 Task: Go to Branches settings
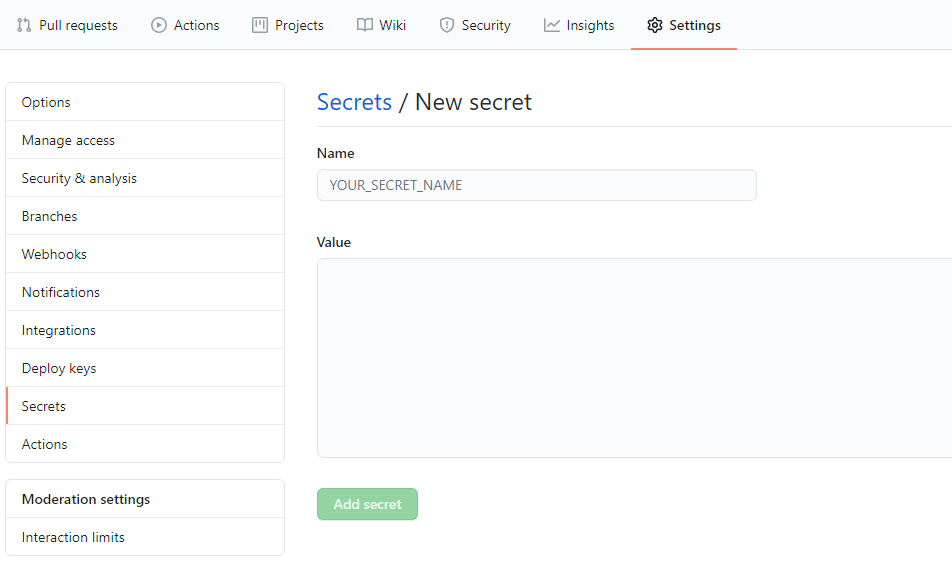tap(145, 216)
